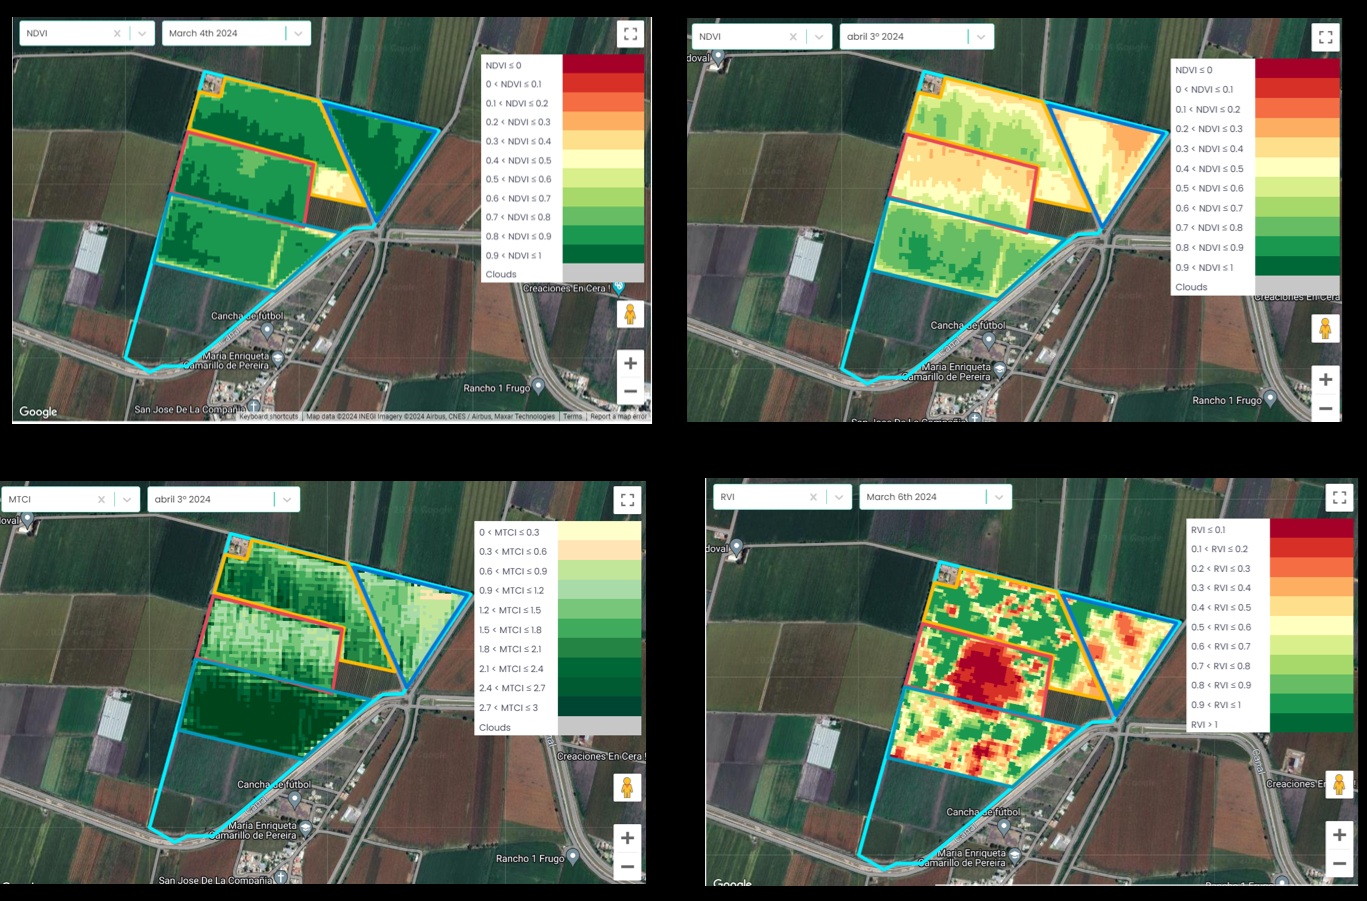The width and height of the screenshot is (1367, 901).
Task: Zoom in on the RVI map
Action: pyautogui.click(x=1339, y=834)
